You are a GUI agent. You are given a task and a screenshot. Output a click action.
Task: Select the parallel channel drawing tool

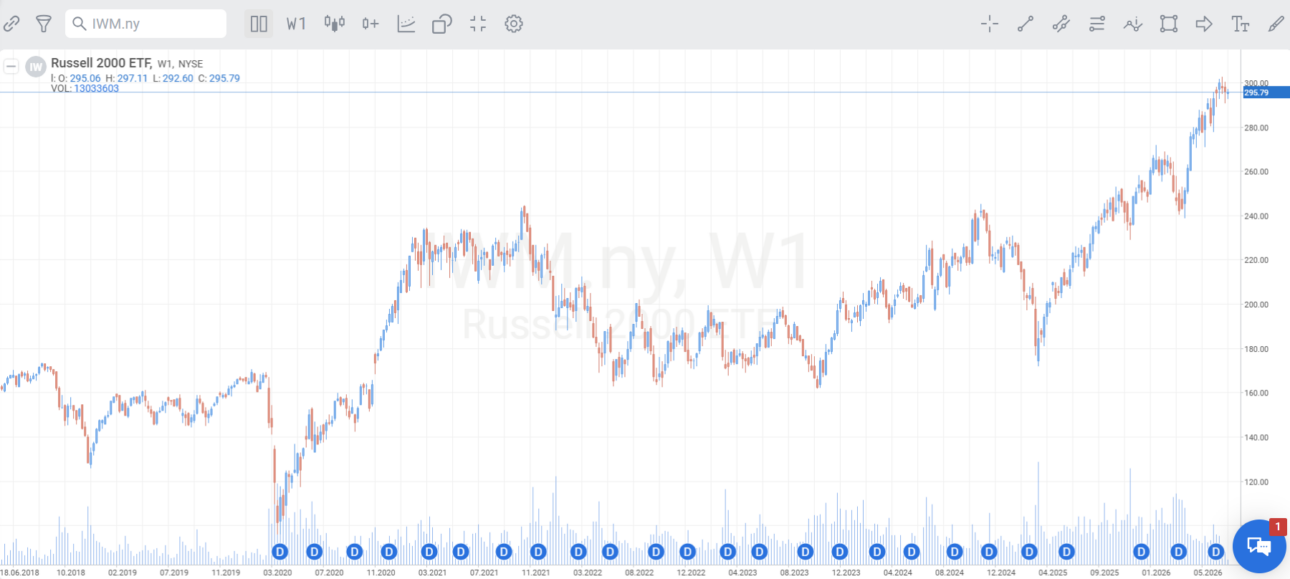click(x=1061, y=24)
